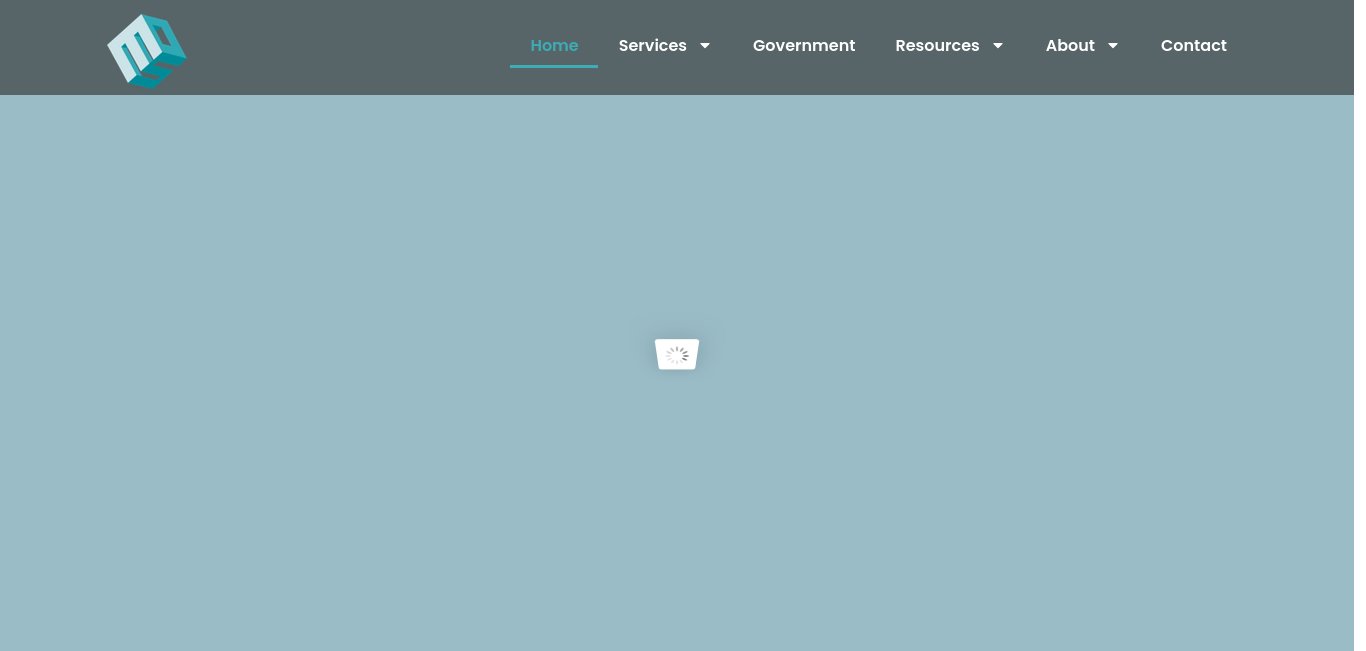
Task: Click the loading spinner in center
Action: (677, 355)
